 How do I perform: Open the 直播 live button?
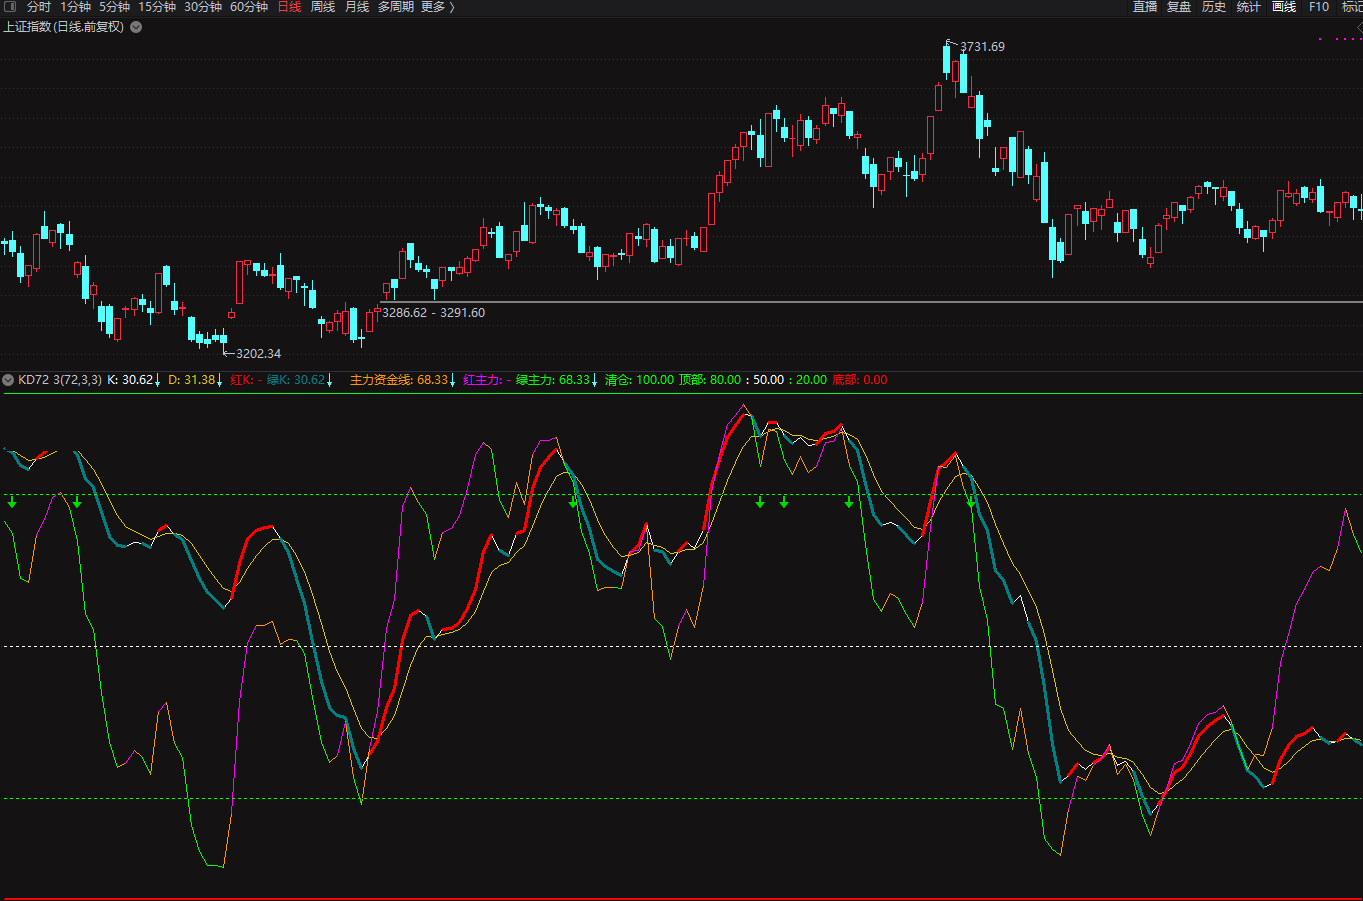pyautogui.click(x=1145, y=7)
